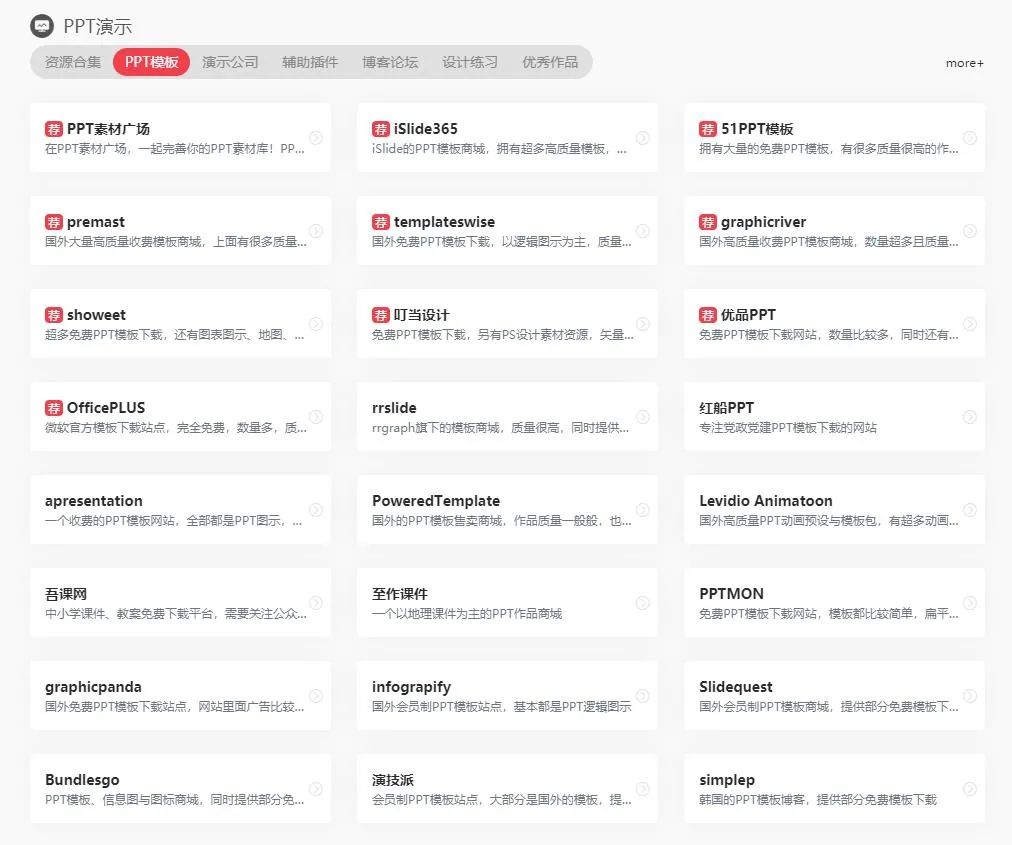Click the 一个以地理课件为主的PPT作品商城 description
This screenshot has height=845, width=1012.
tap(467, 613)
